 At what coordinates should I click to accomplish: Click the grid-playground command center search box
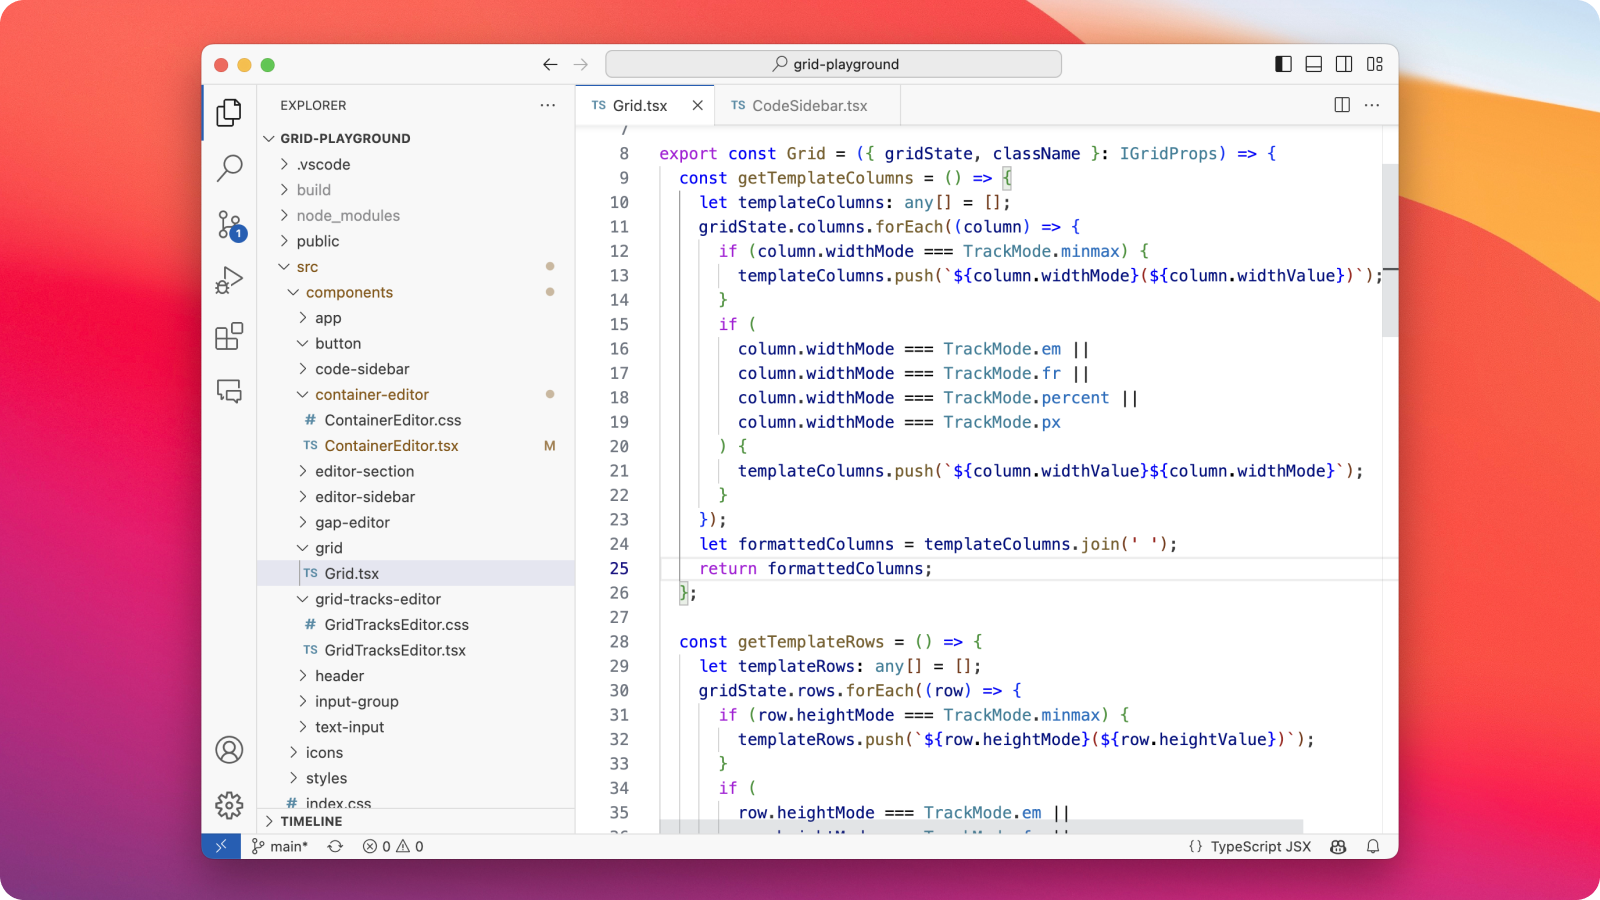[x=833, y=63]
